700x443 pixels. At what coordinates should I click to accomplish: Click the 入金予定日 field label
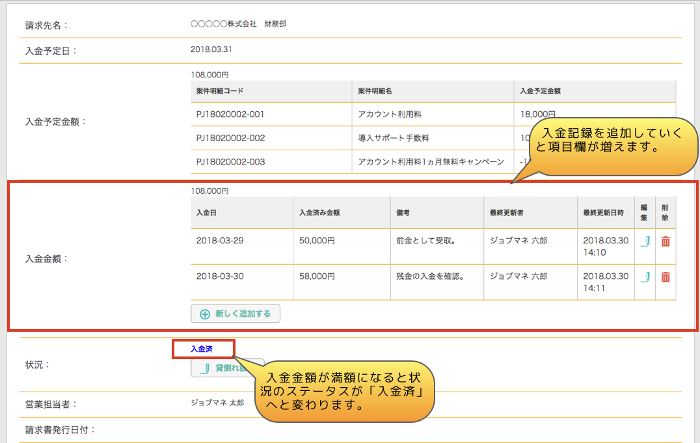50,51
